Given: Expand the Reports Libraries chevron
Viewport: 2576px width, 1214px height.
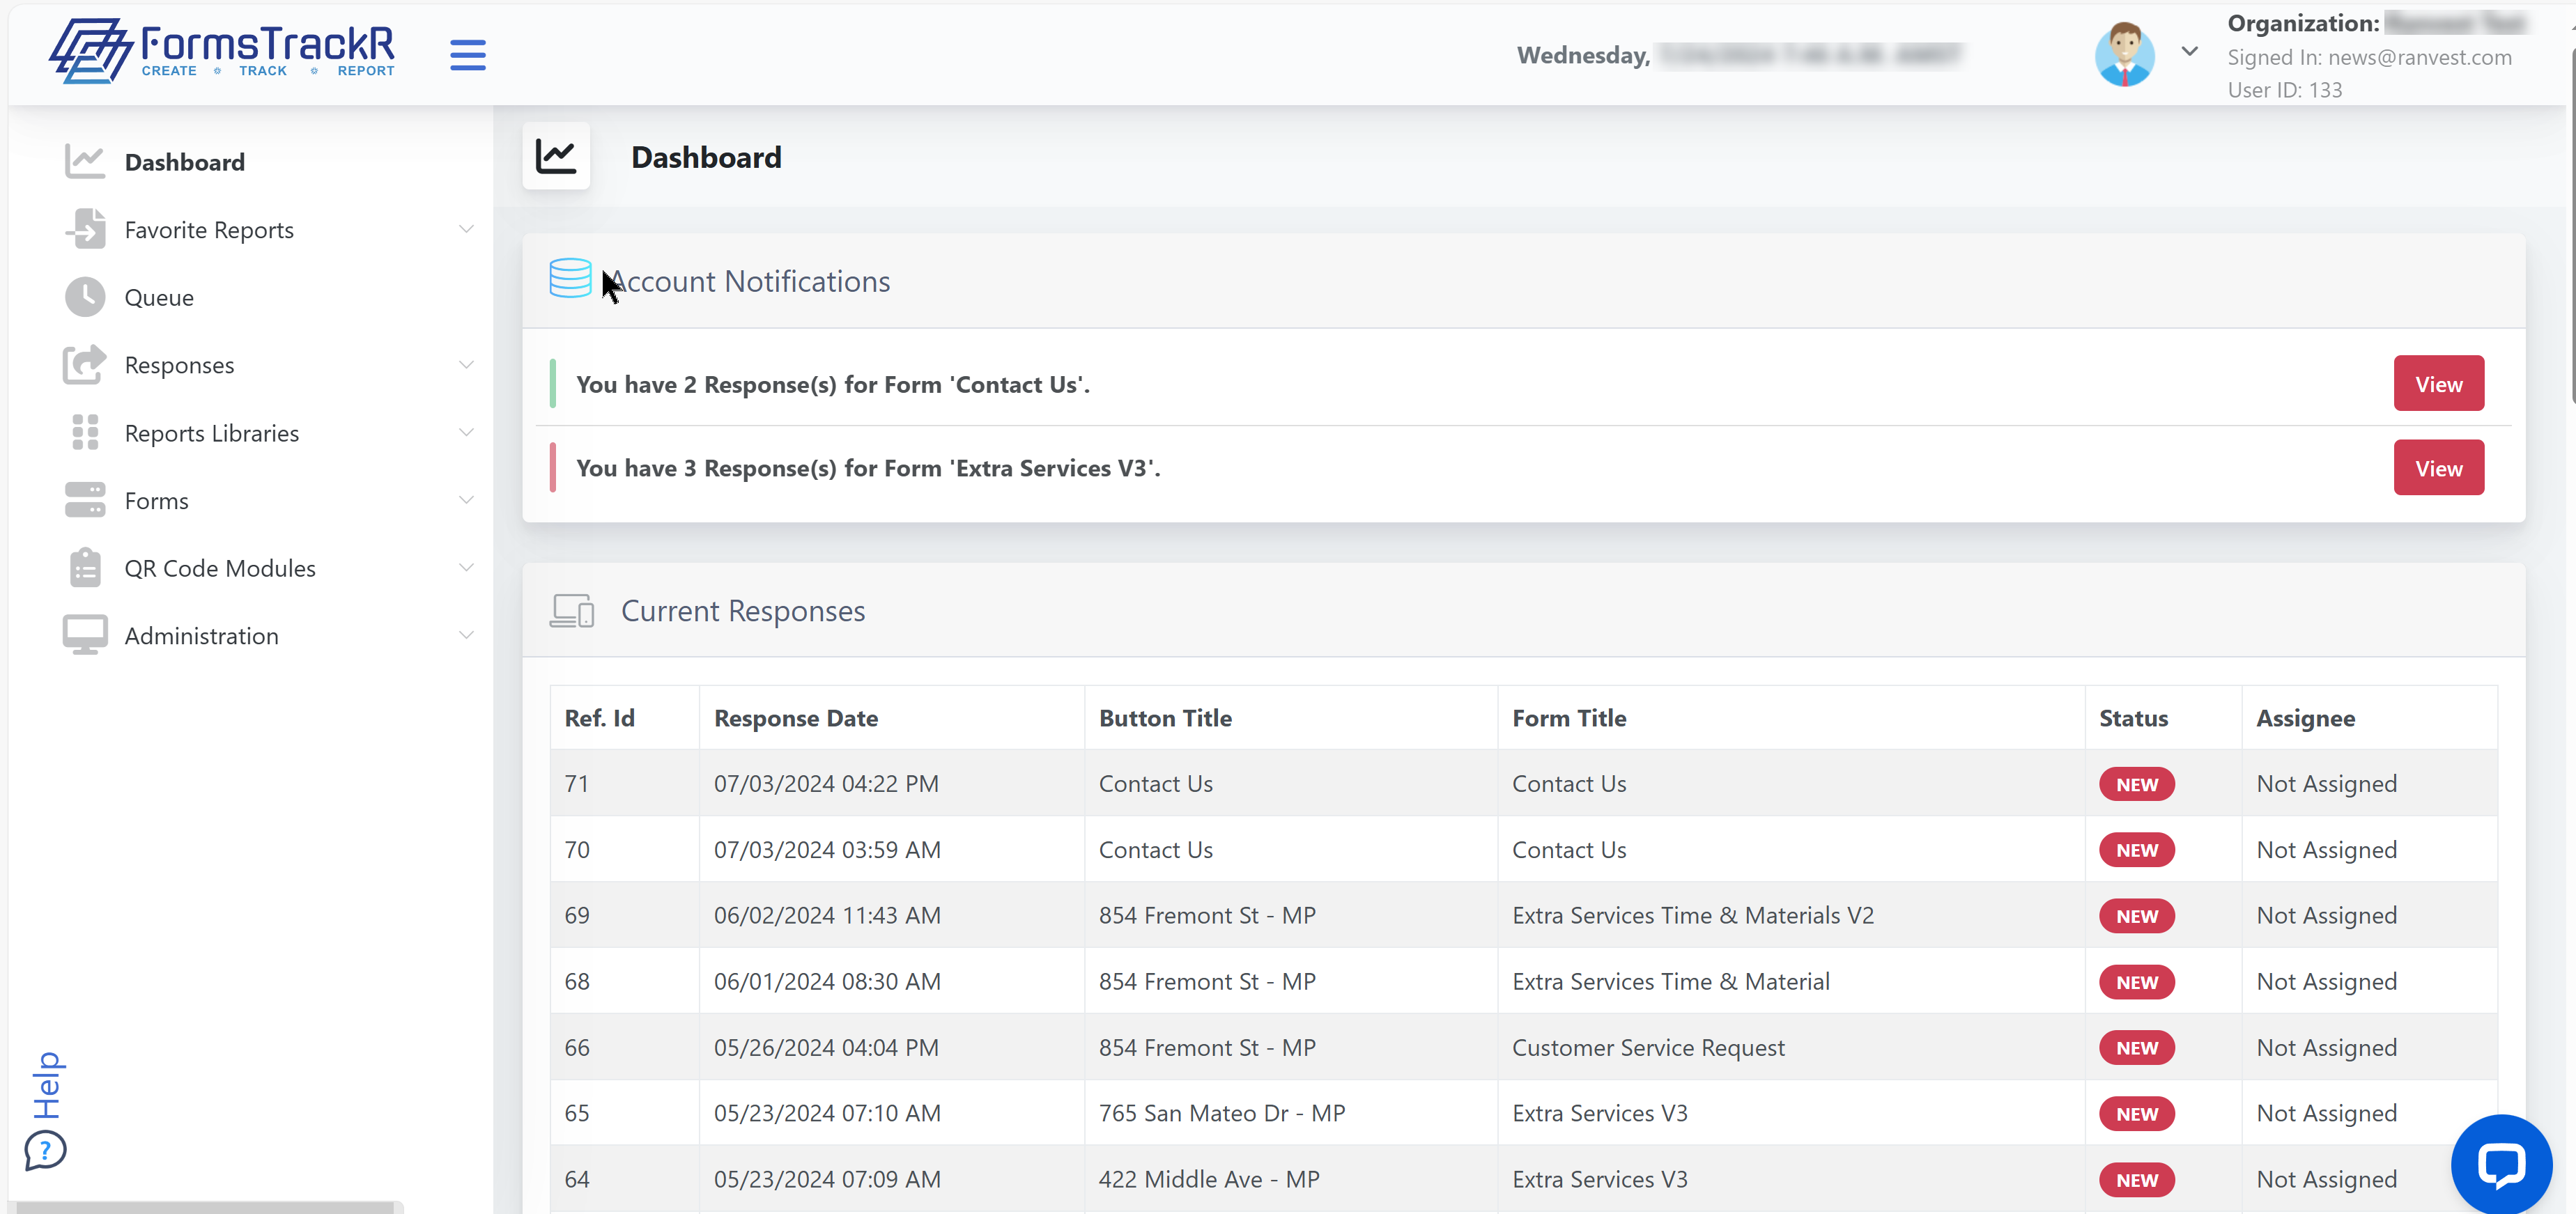Looking at the screenshot, I should coord(465,432).
